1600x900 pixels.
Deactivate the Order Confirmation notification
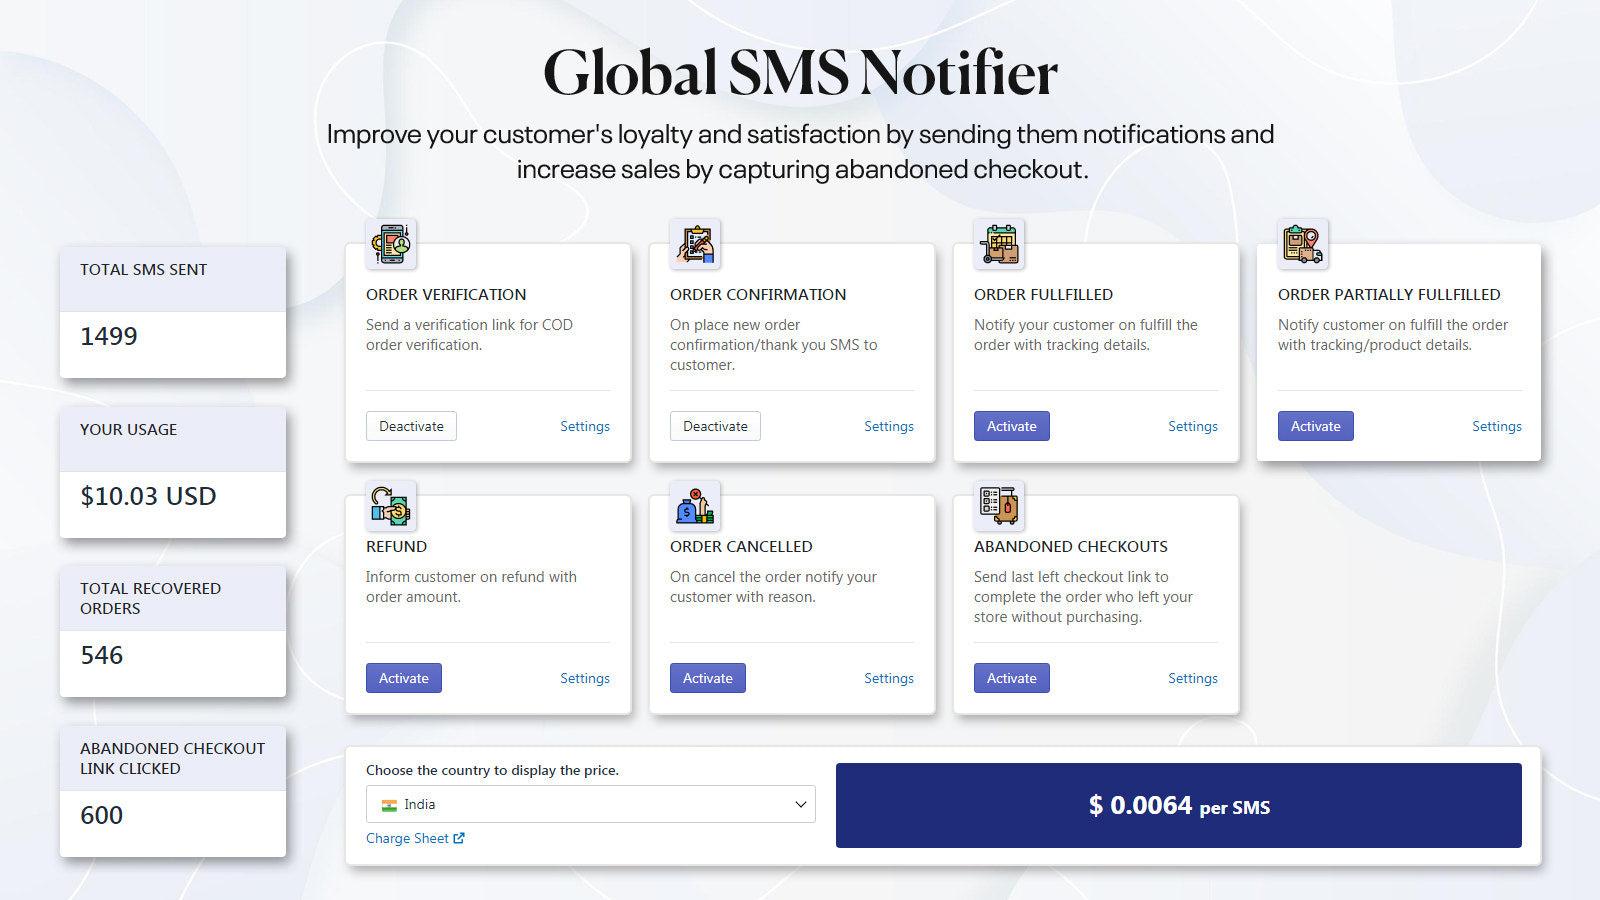click(715, 425)
